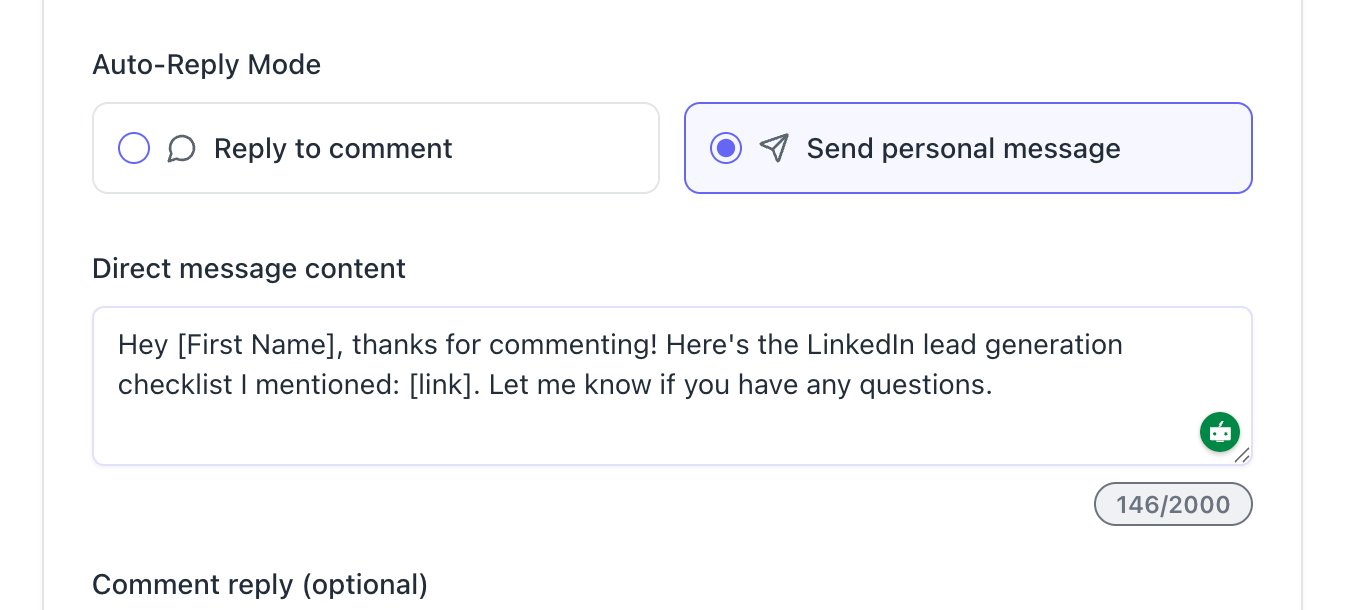Click the speech bubble icon for comment reply
The width and height of the screenshot is (1362, 610).
(181, 149)
